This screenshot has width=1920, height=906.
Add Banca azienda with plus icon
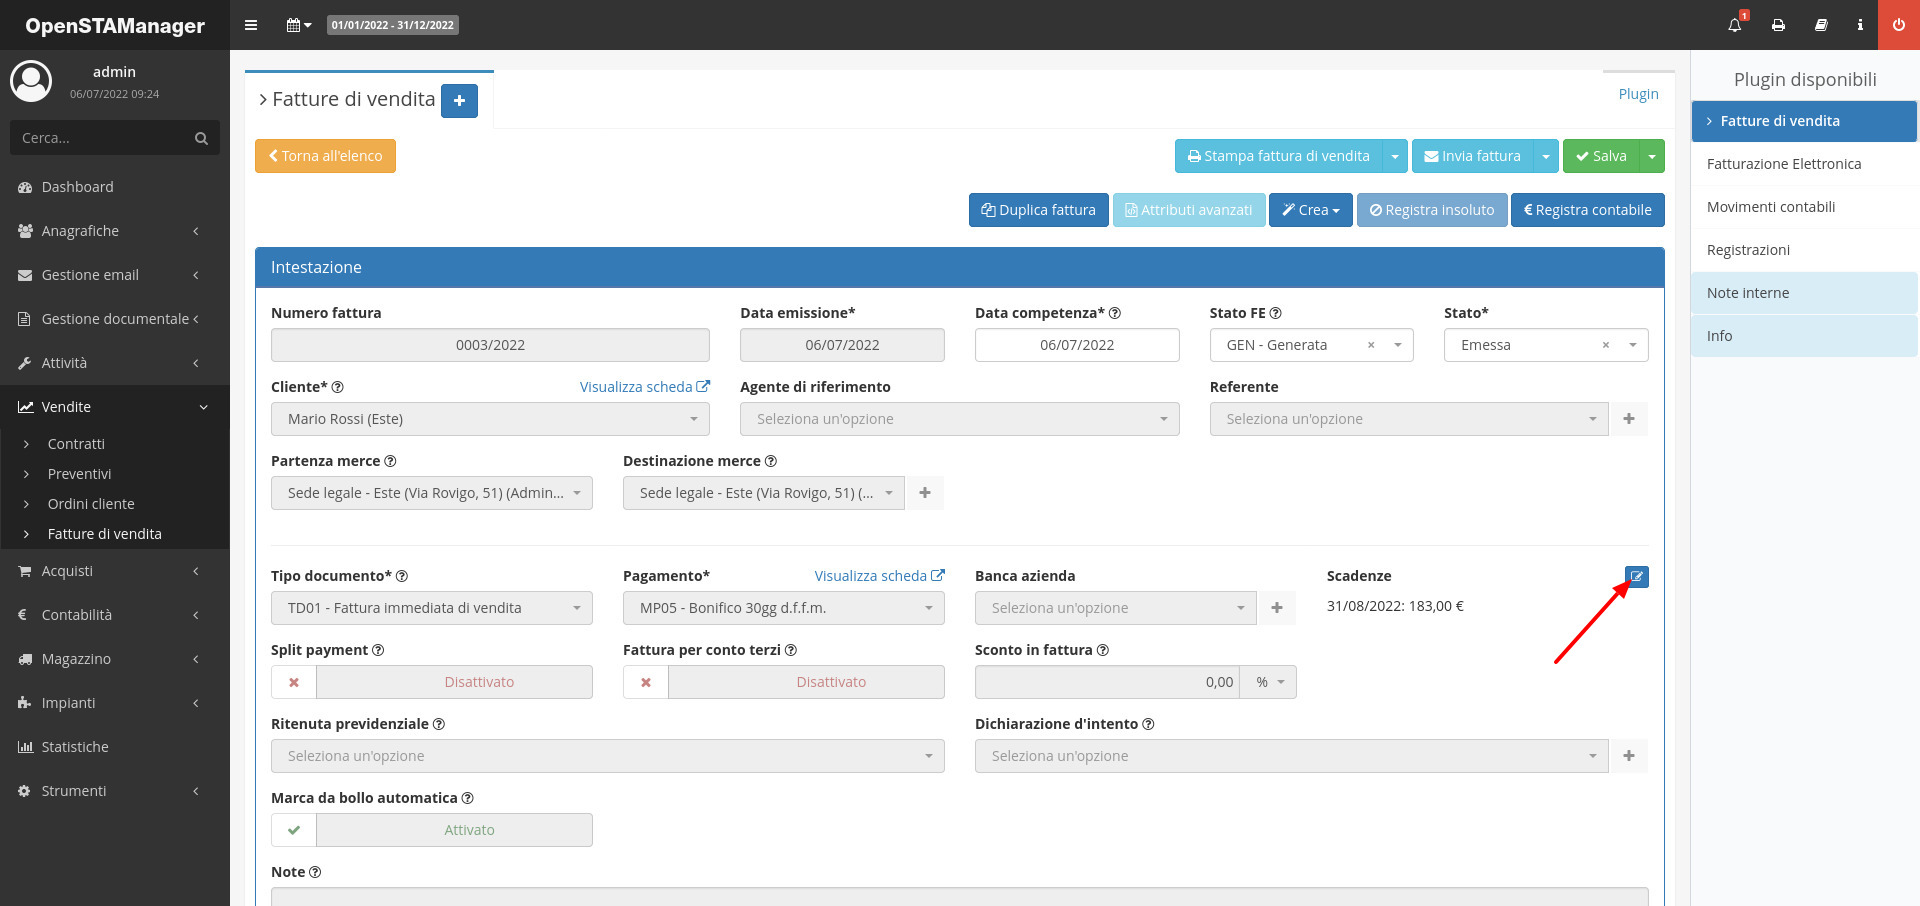[1276, 608]
